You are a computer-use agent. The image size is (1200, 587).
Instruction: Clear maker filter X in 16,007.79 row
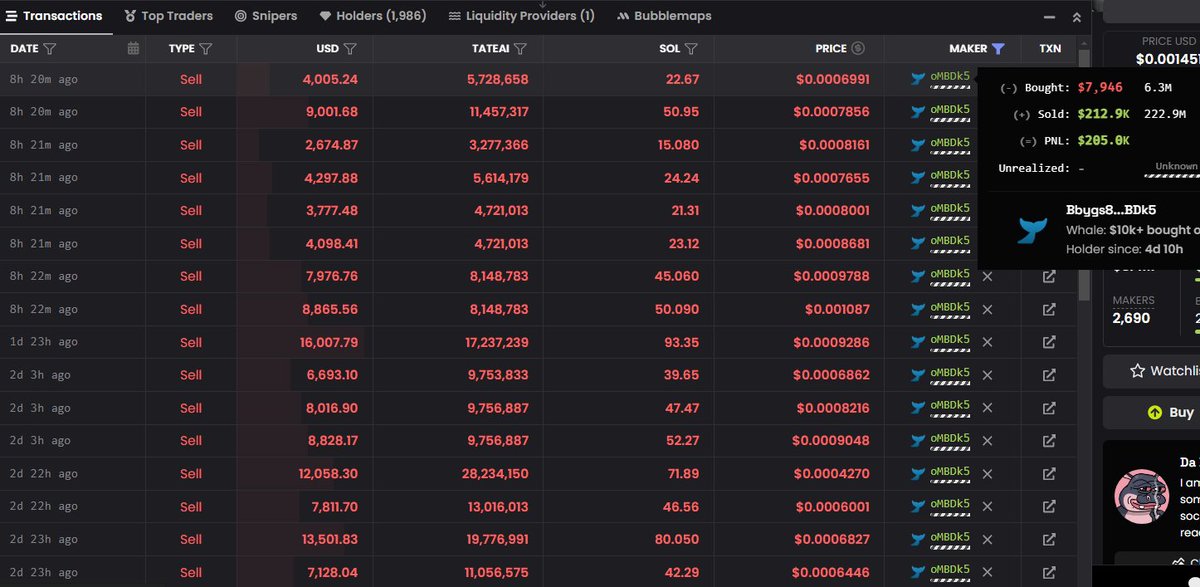(x=987, y=342)
